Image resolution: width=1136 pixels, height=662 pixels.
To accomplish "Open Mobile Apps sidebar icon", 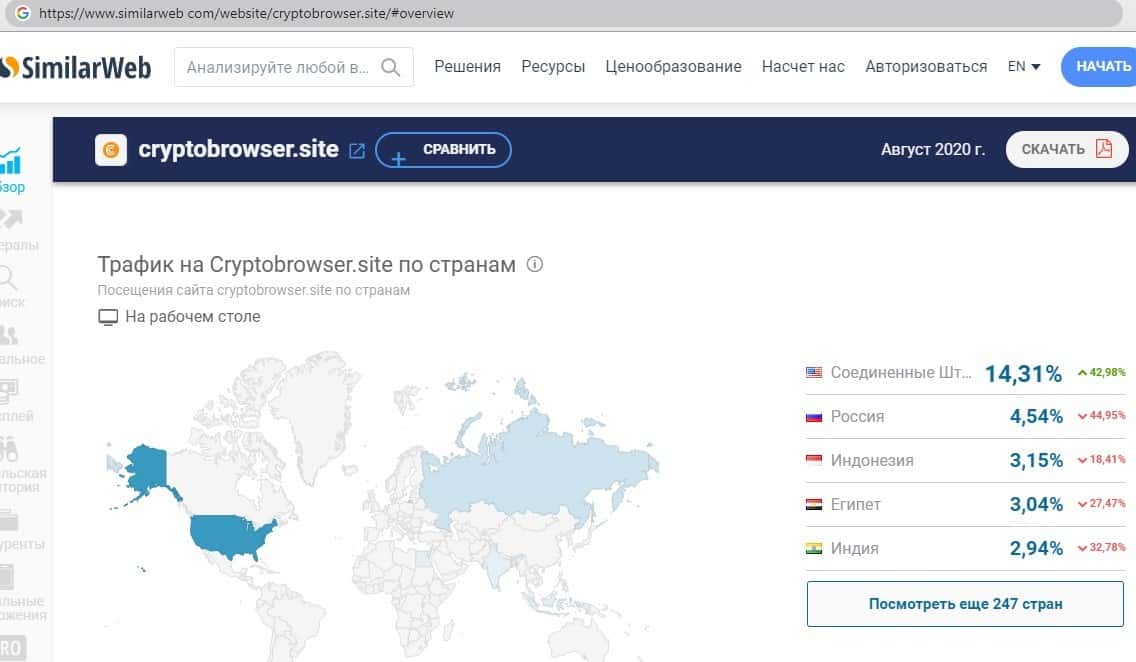I will [x=7, y=577].
